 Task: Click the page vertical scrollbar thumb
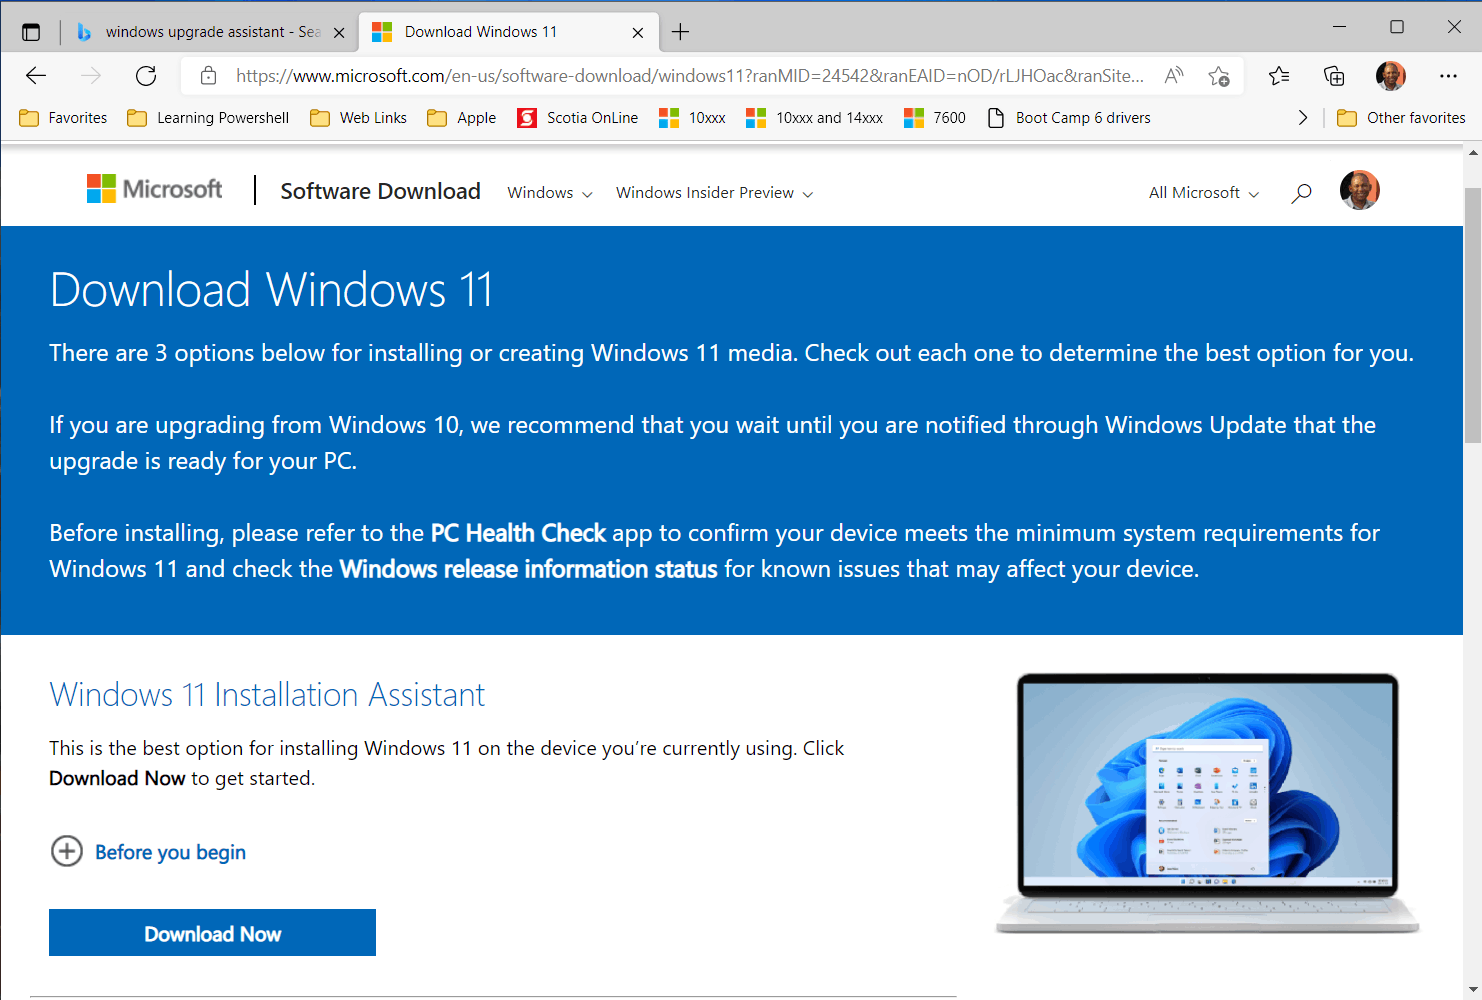1472,315
